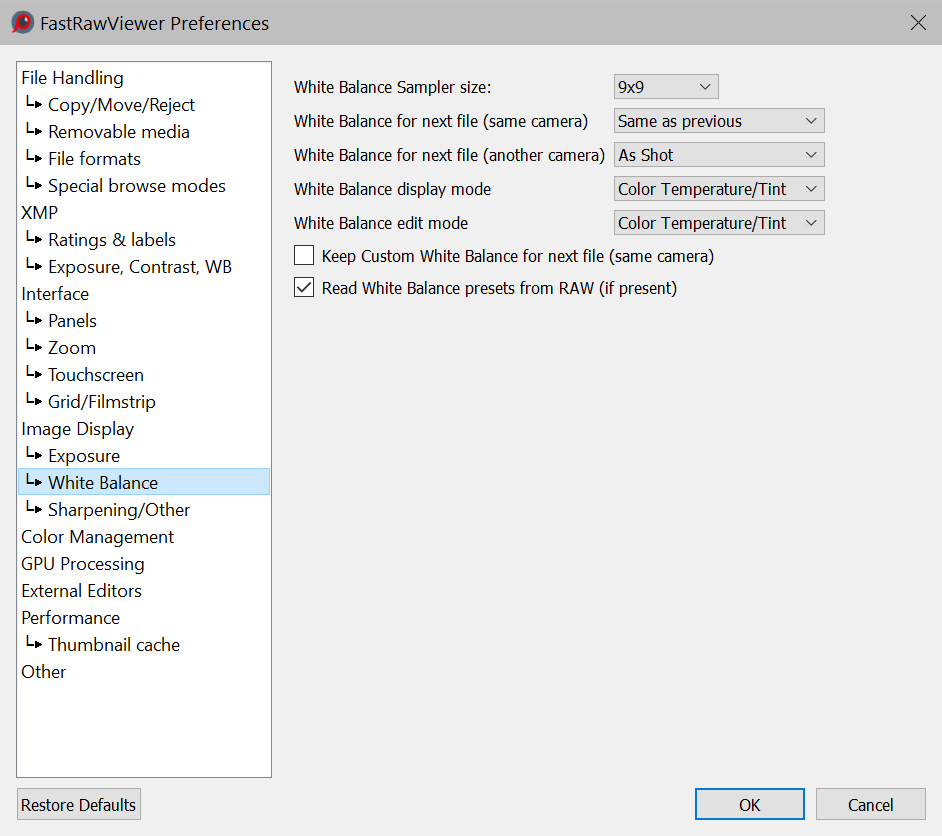Screen dimensions: 942x836
Task: Enable Keep Custom White Balance checkbox
Action: (x=304, y=256)
